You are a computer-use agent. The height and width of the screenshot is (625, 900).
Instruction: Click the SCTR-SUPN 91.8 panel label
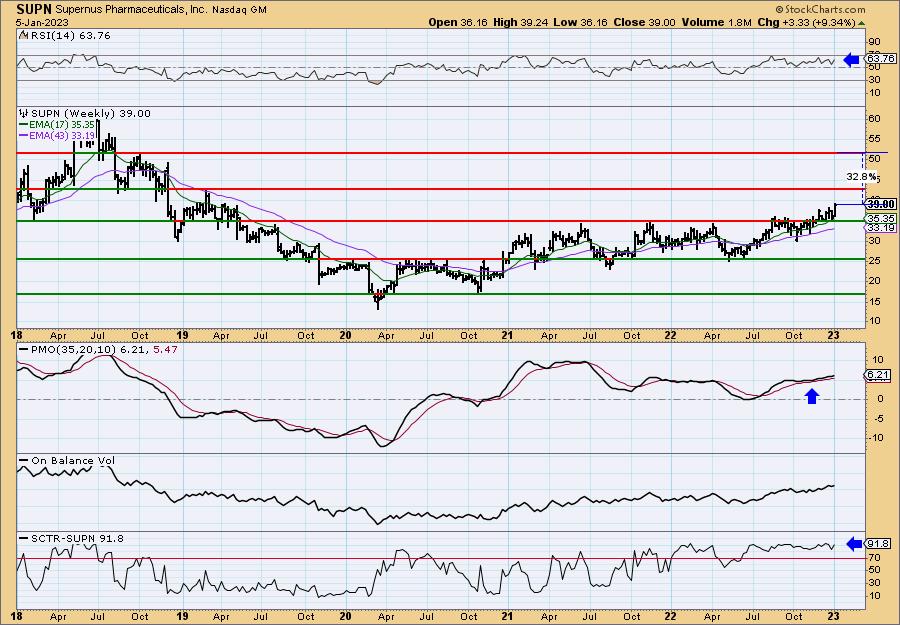(77, 538)
